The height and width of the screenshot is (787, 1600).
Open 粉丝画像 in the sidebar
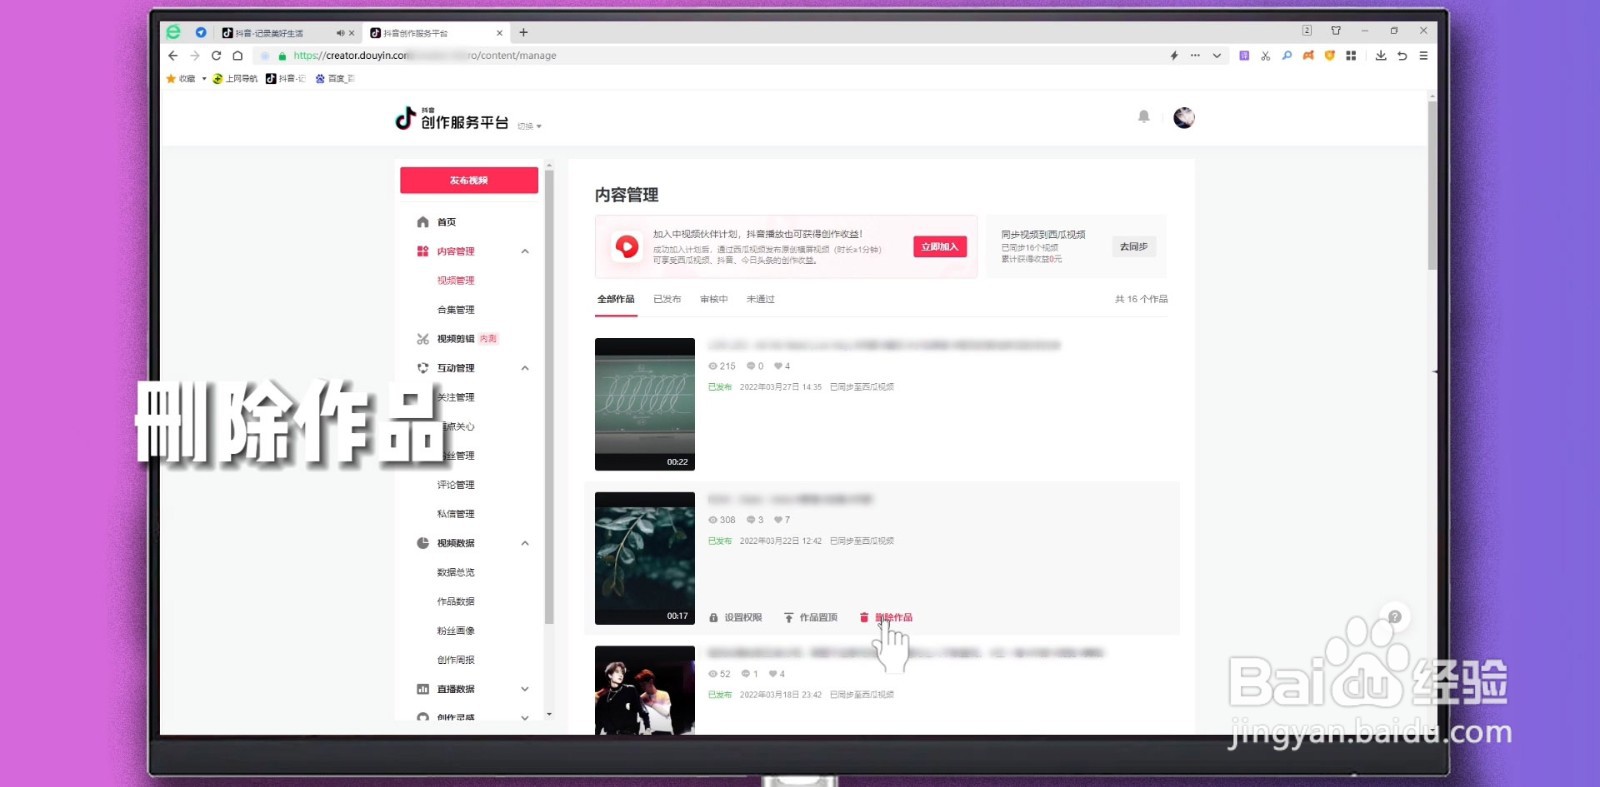456,631
